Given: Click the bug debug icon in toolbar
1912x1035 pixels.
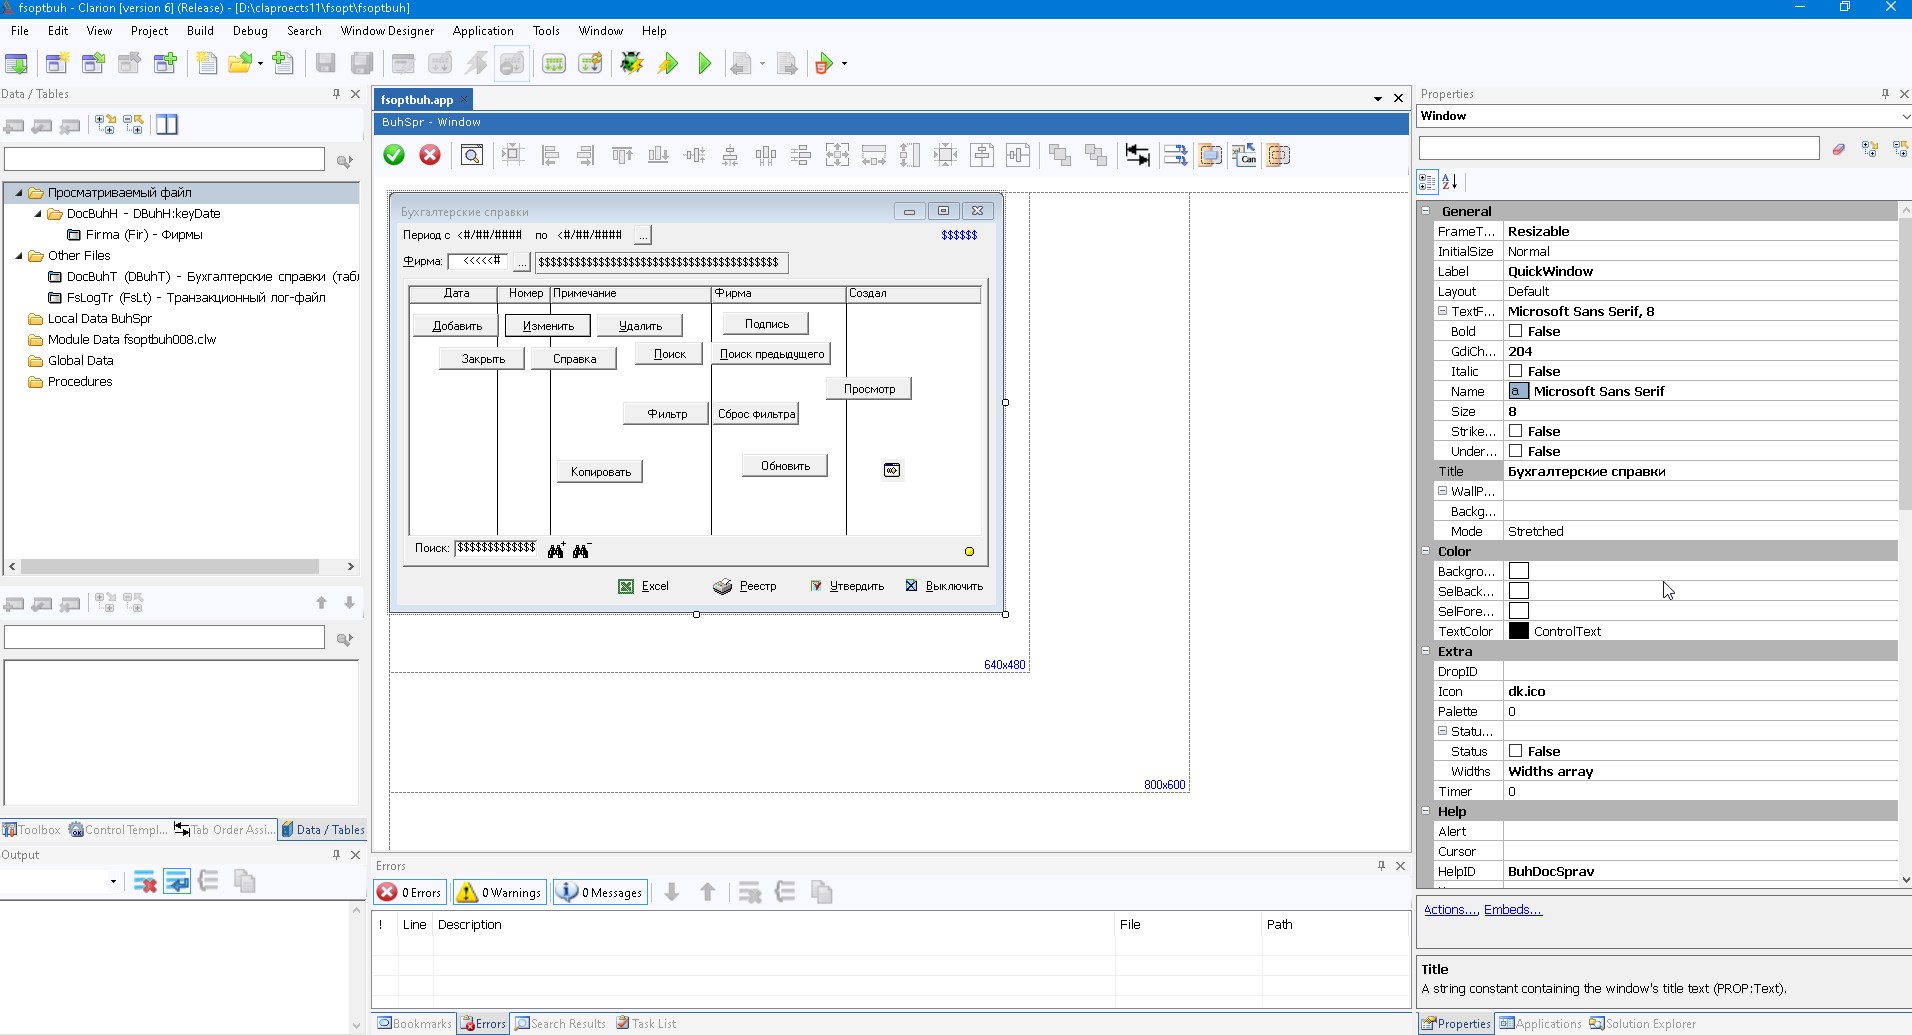Looking at the screenshot, I should (631, 64).
